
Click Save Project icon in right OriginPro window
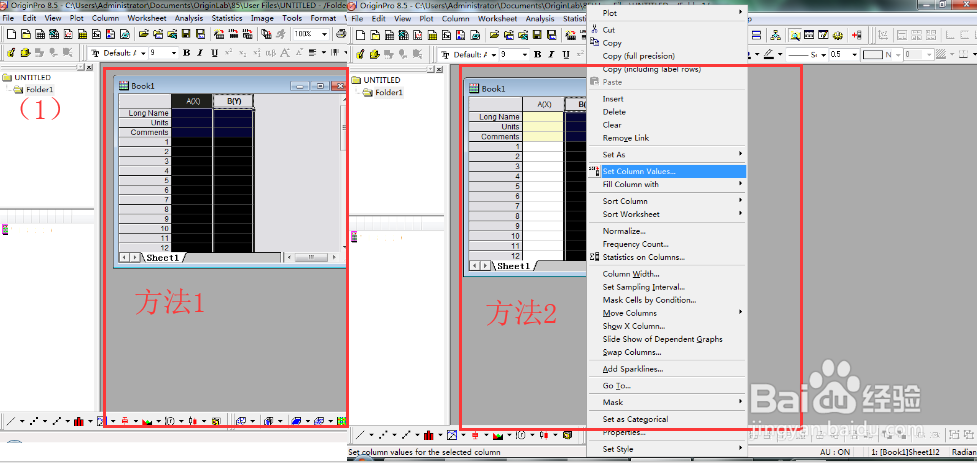(536, 35)
